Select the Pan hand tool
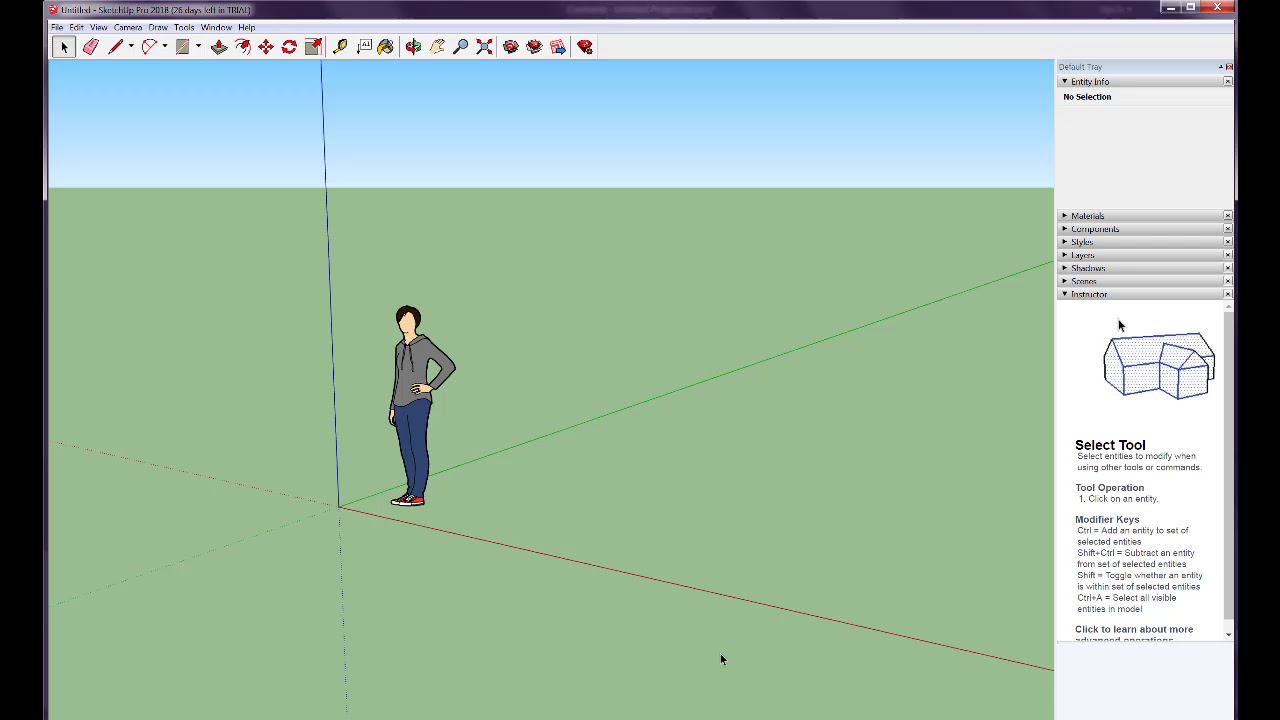The width and height of the screenshot is (1280, 720). point(437,47)
